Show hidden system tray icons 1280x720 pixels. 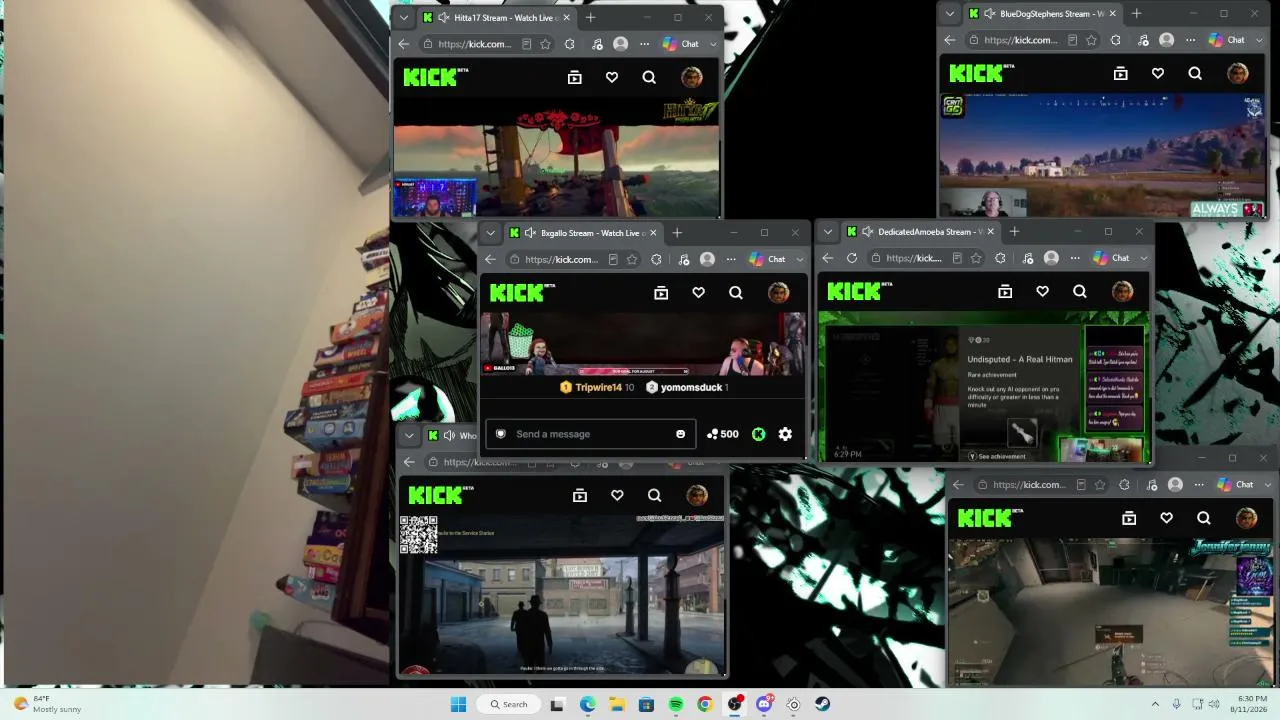[x=1155, y=704]
